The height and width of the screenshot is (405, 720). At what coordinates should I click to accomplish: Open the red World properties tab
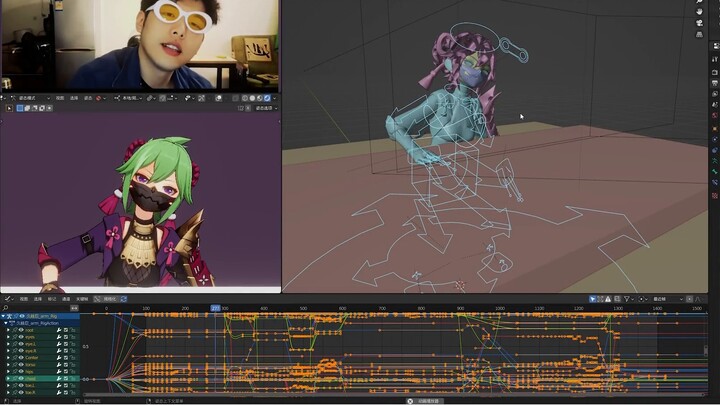click(715, 116)
